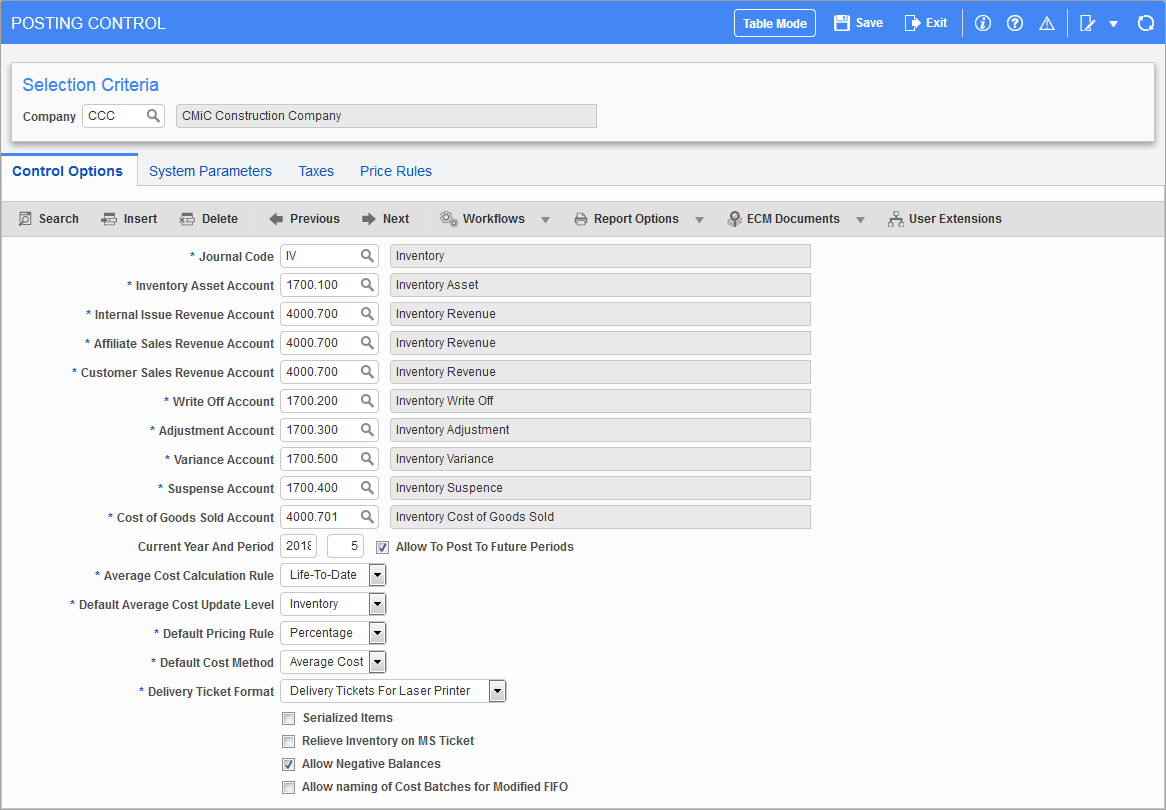The height and width of the screenshot is (810, 1166).
Task: Open the Average Cost Calculation Rule selector
Action: pyautogui.click(x=377, y=574)
